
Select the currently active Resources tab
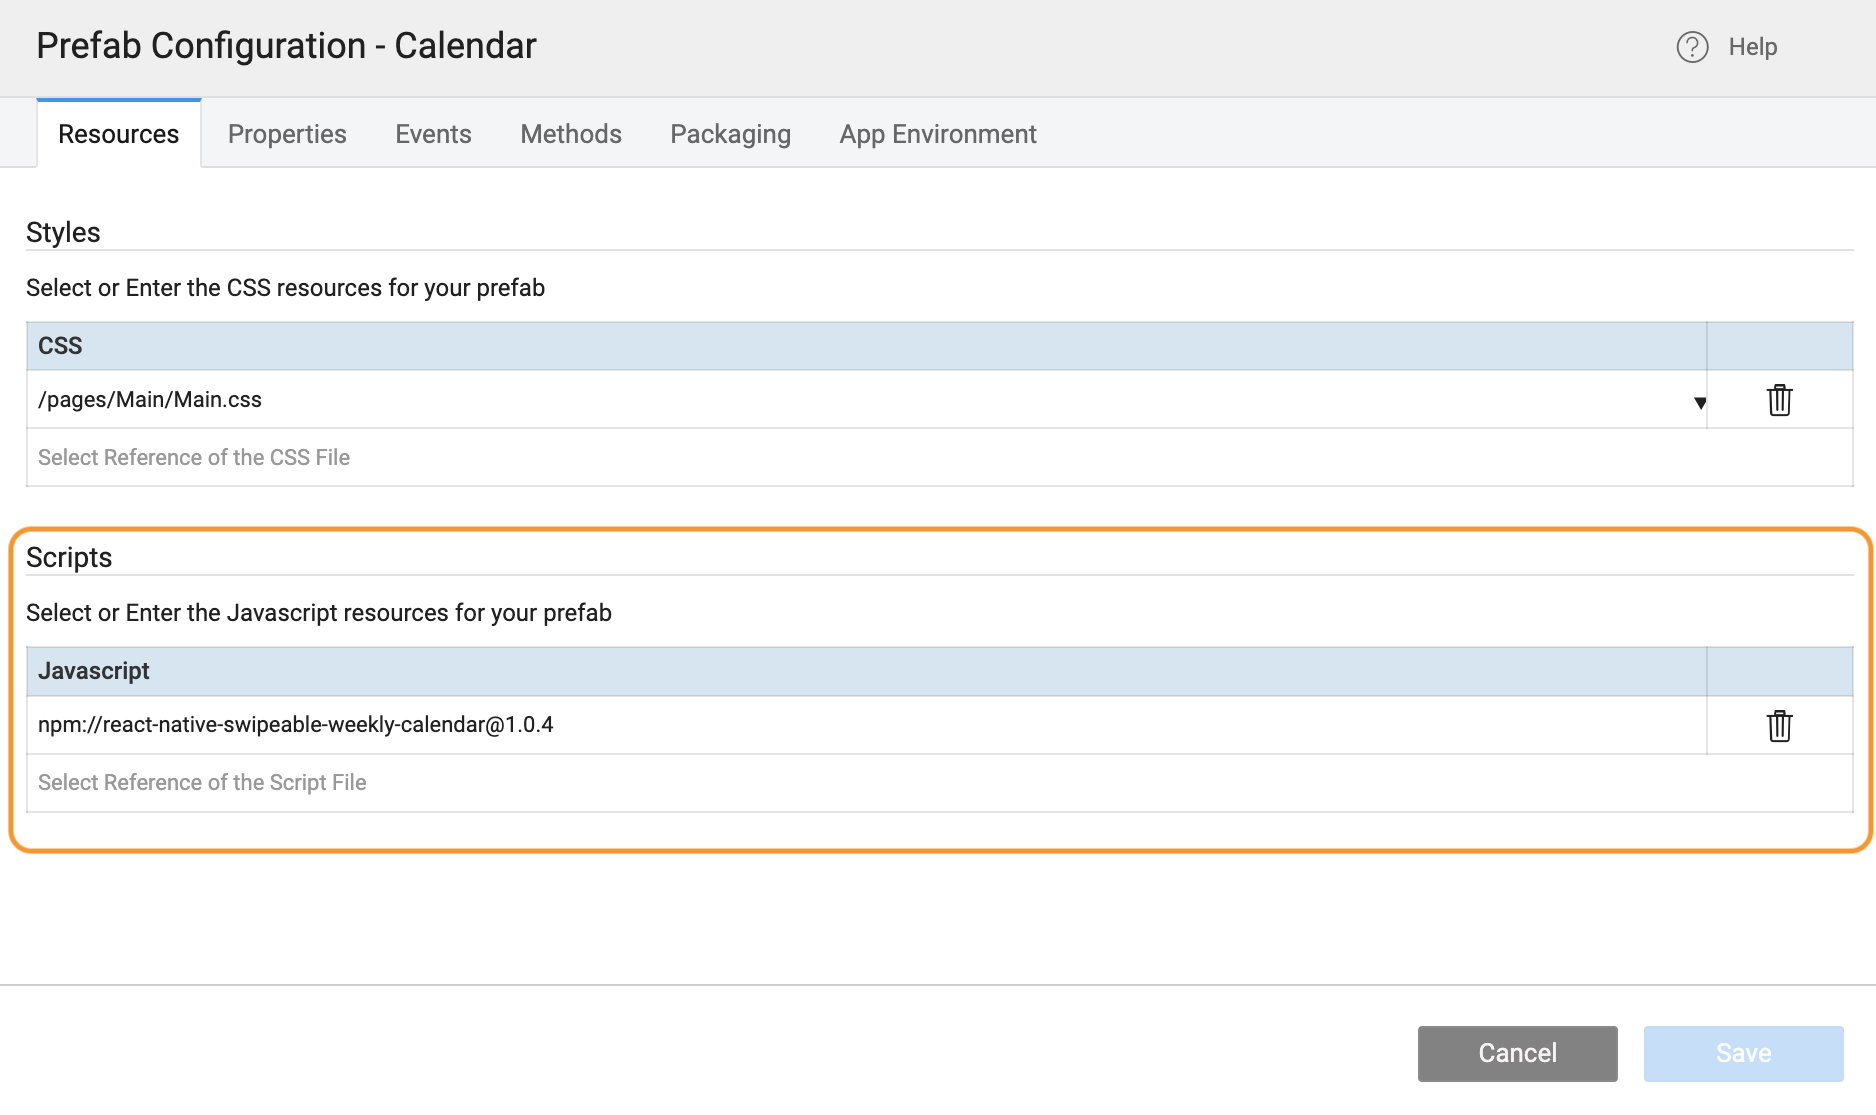[118, 133]
